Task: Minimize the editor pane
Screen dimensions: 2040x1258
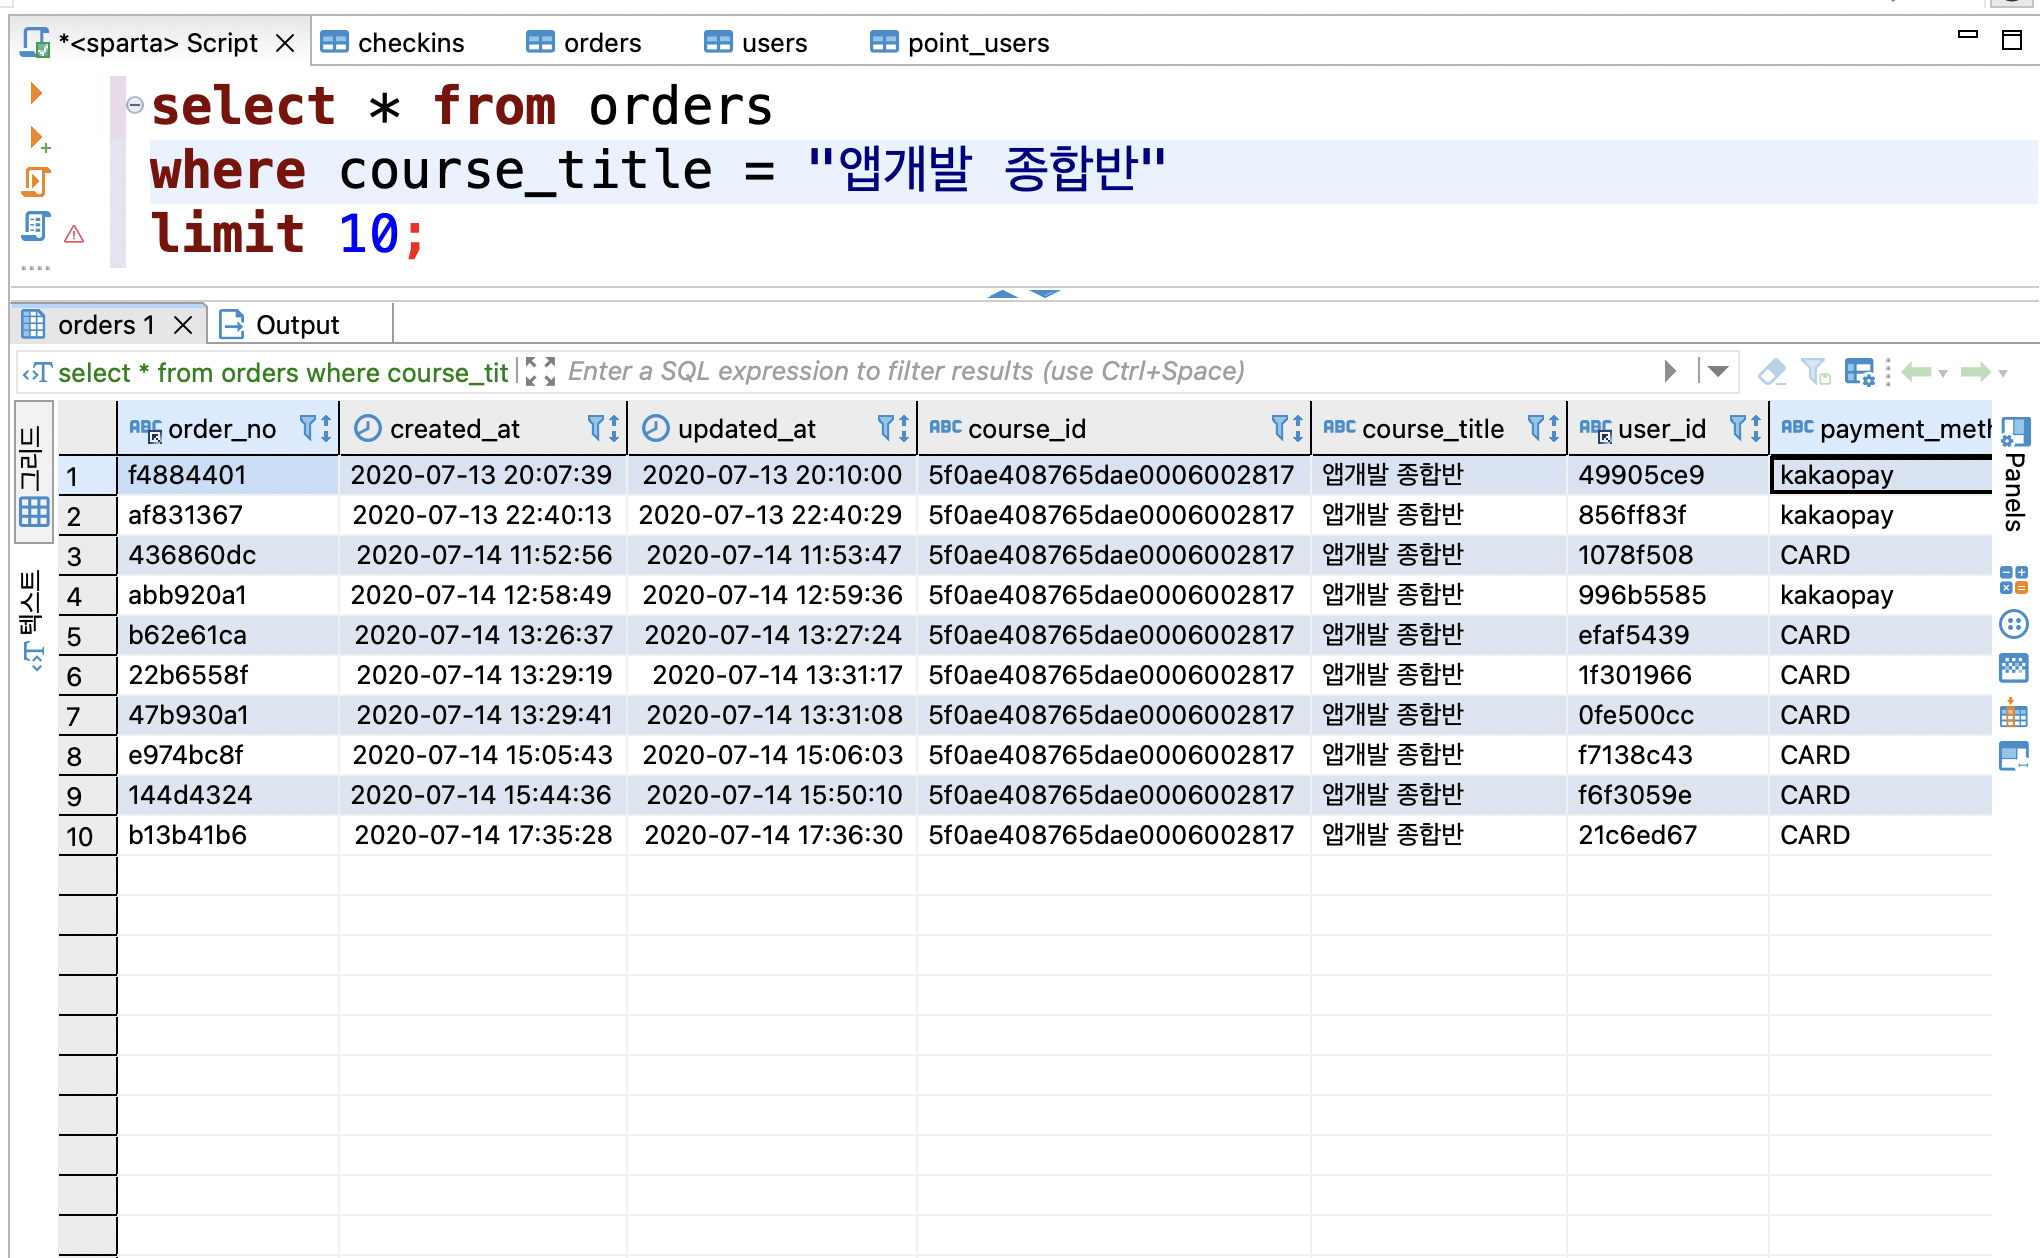Action: pos(1967,36)
